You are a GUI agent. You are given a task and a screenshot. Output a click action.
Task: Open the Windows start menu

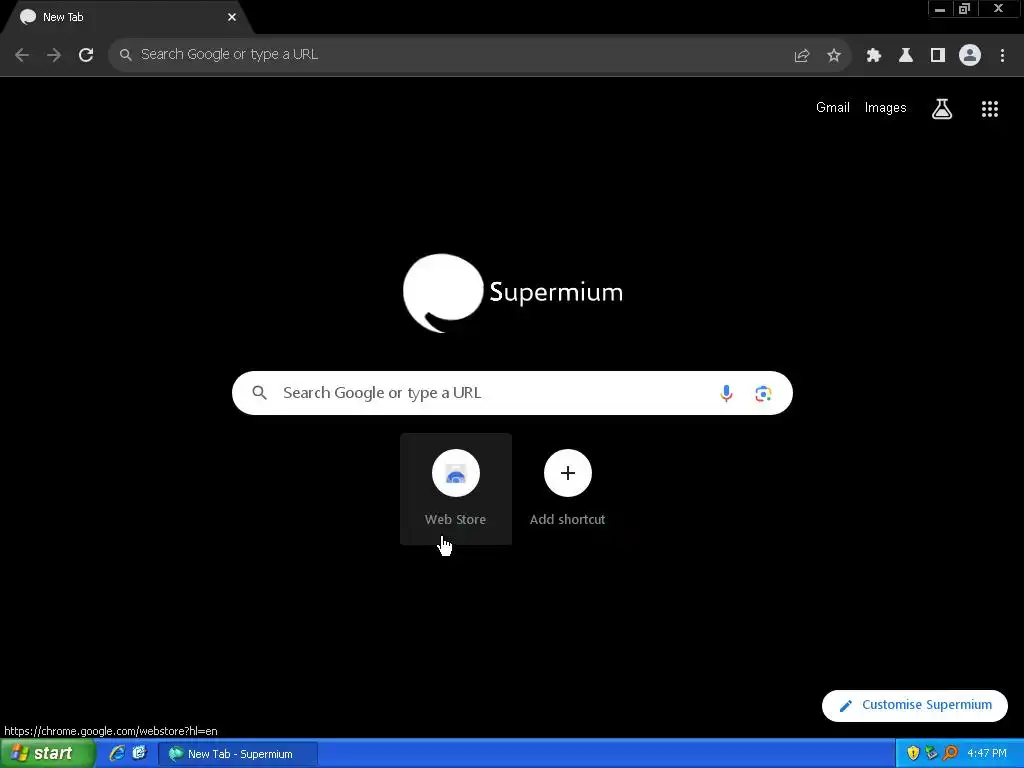47,754
